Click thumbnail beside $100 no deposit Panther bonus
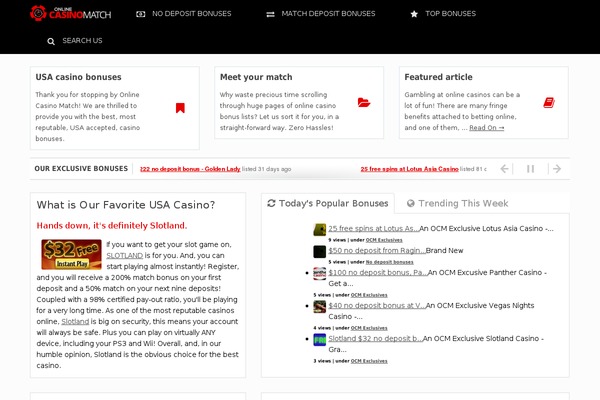This screenshot has width=600, height=400. point(320,273)
